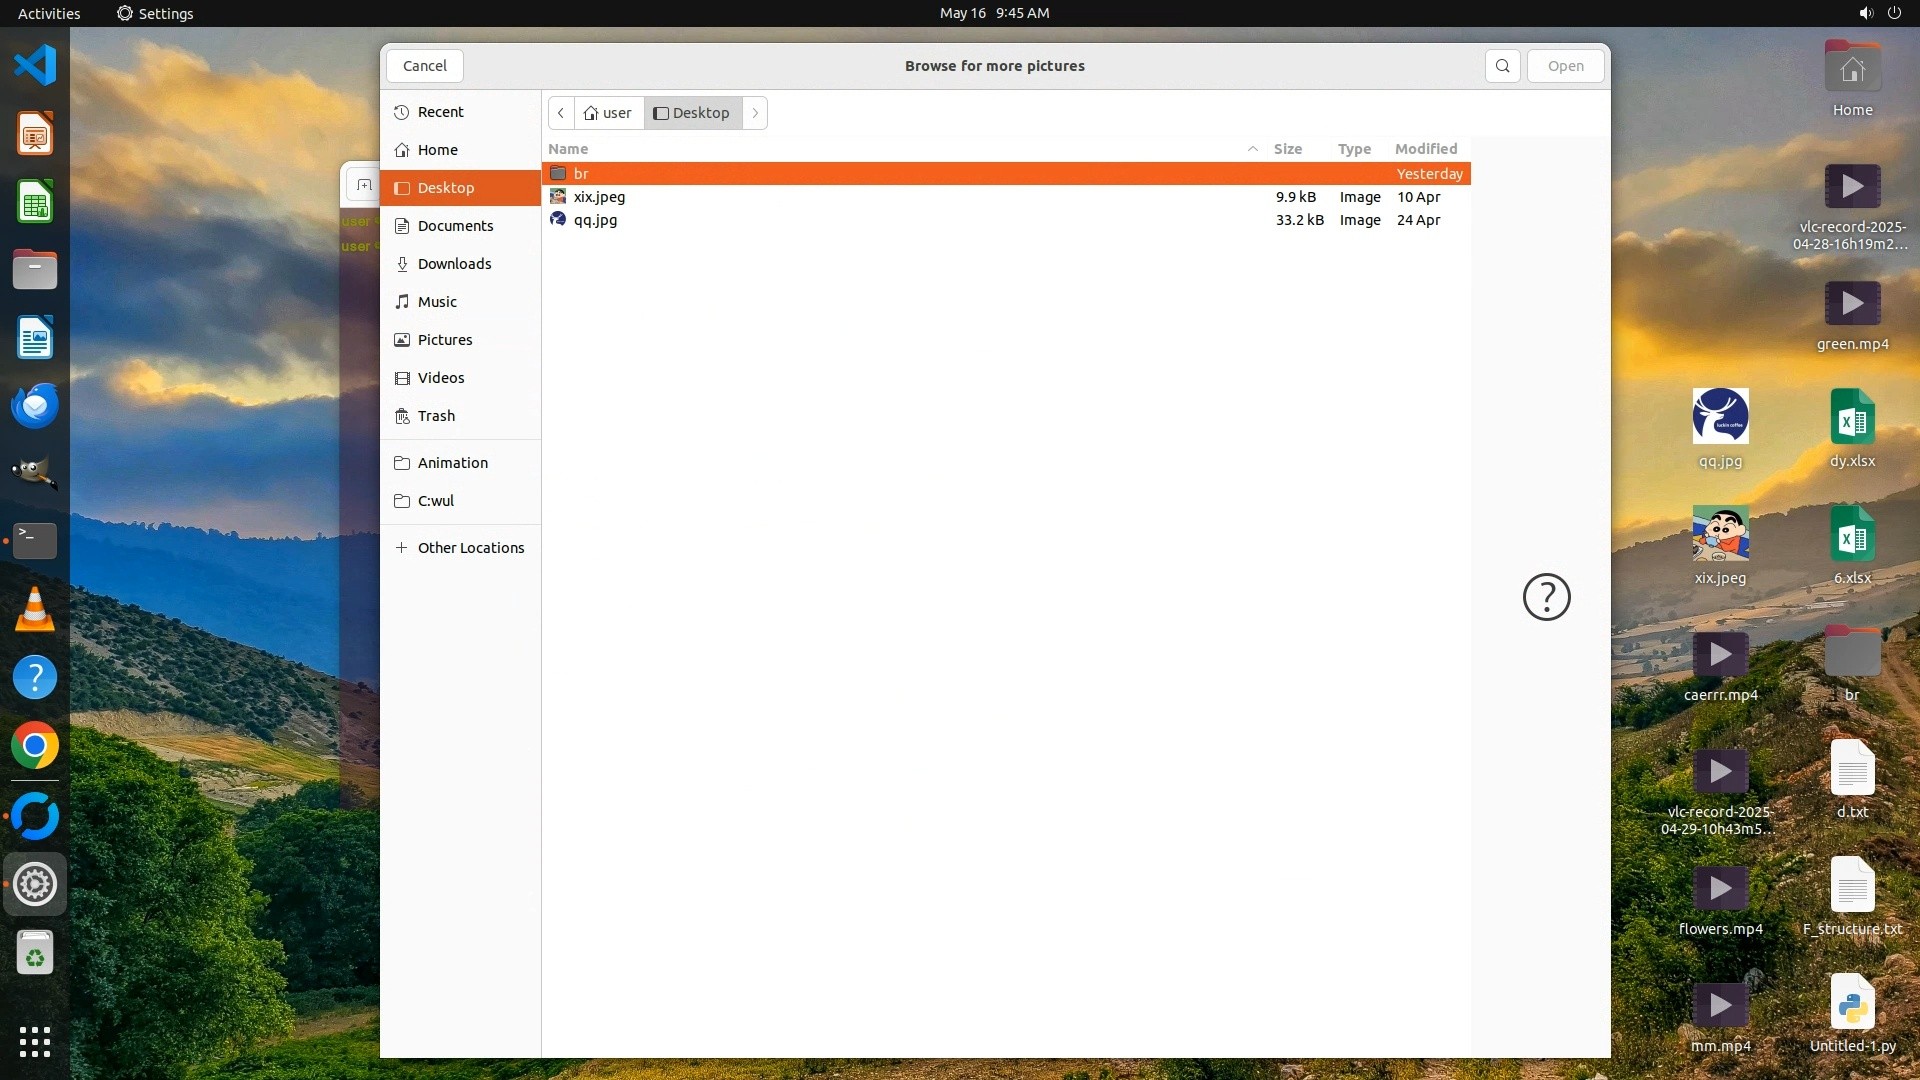1920x1080 pixels.
Task: Open Videos folder in sidebar
Action: [x=440, y=378]
